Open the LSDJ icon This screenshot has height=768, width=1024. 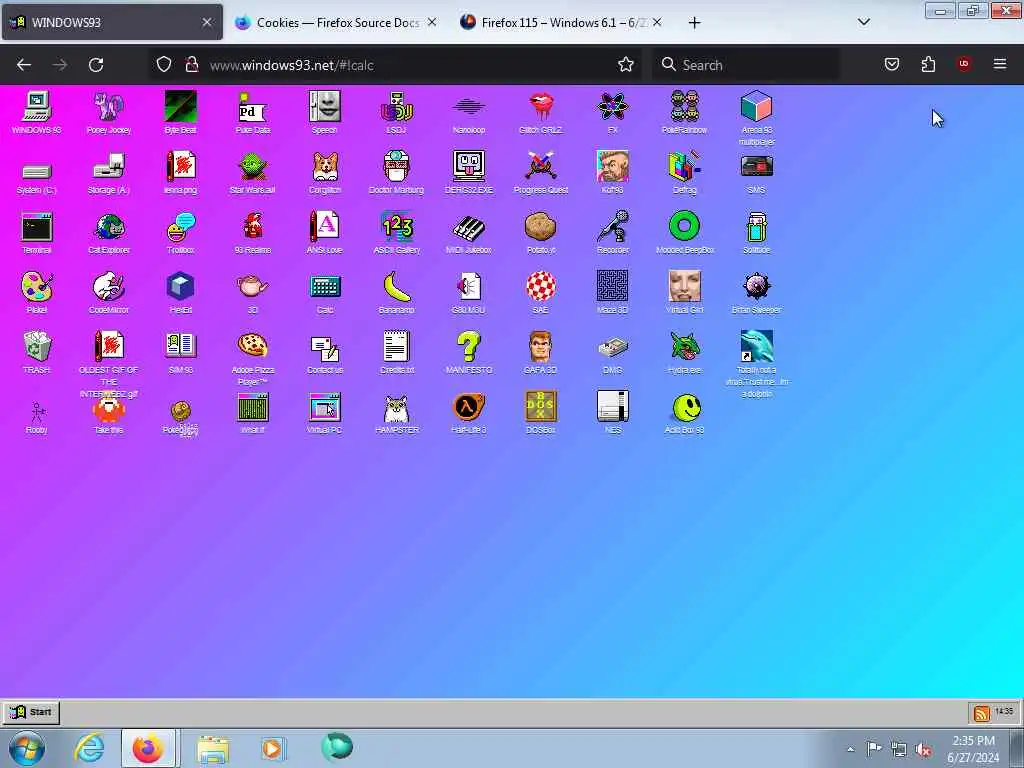click(396, 106)
